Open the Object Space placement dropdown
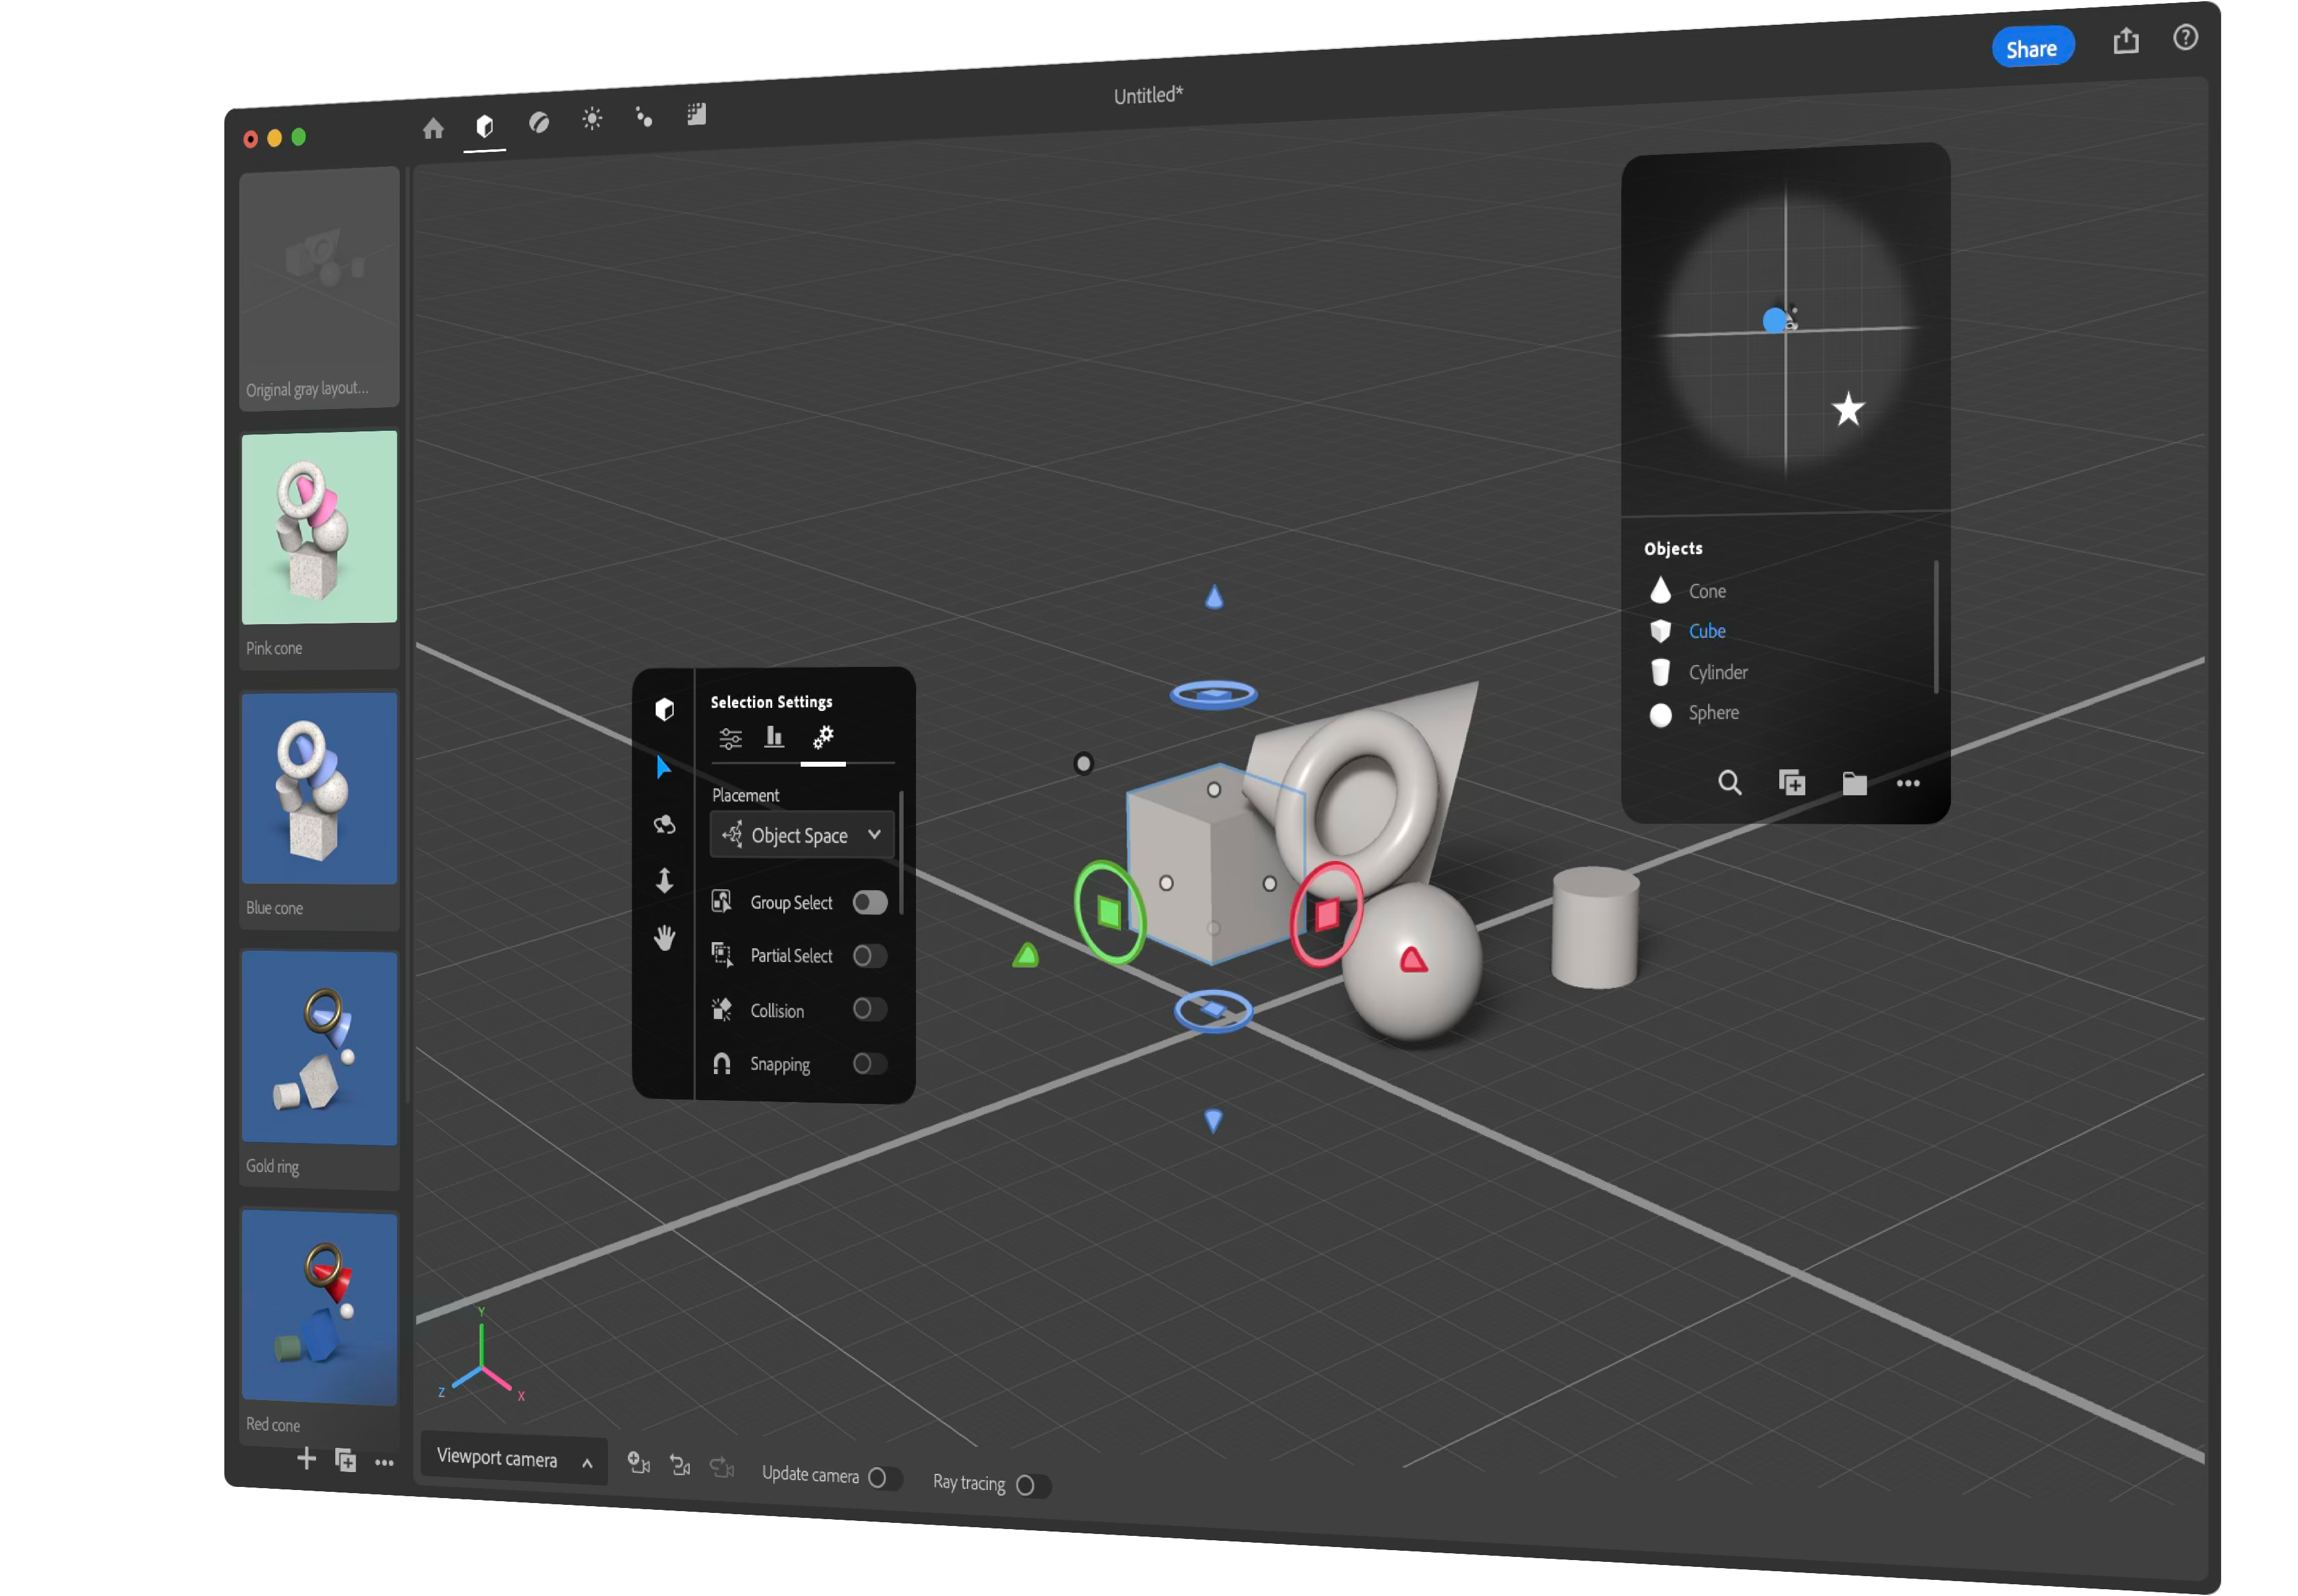This screenshot has height=1596, width=2298. (801, 835)
